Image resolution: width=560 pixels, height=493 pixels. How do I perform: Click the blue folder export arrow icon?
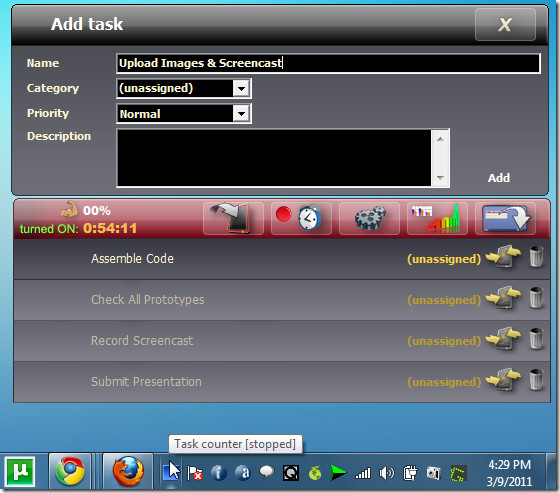point(505,218)
